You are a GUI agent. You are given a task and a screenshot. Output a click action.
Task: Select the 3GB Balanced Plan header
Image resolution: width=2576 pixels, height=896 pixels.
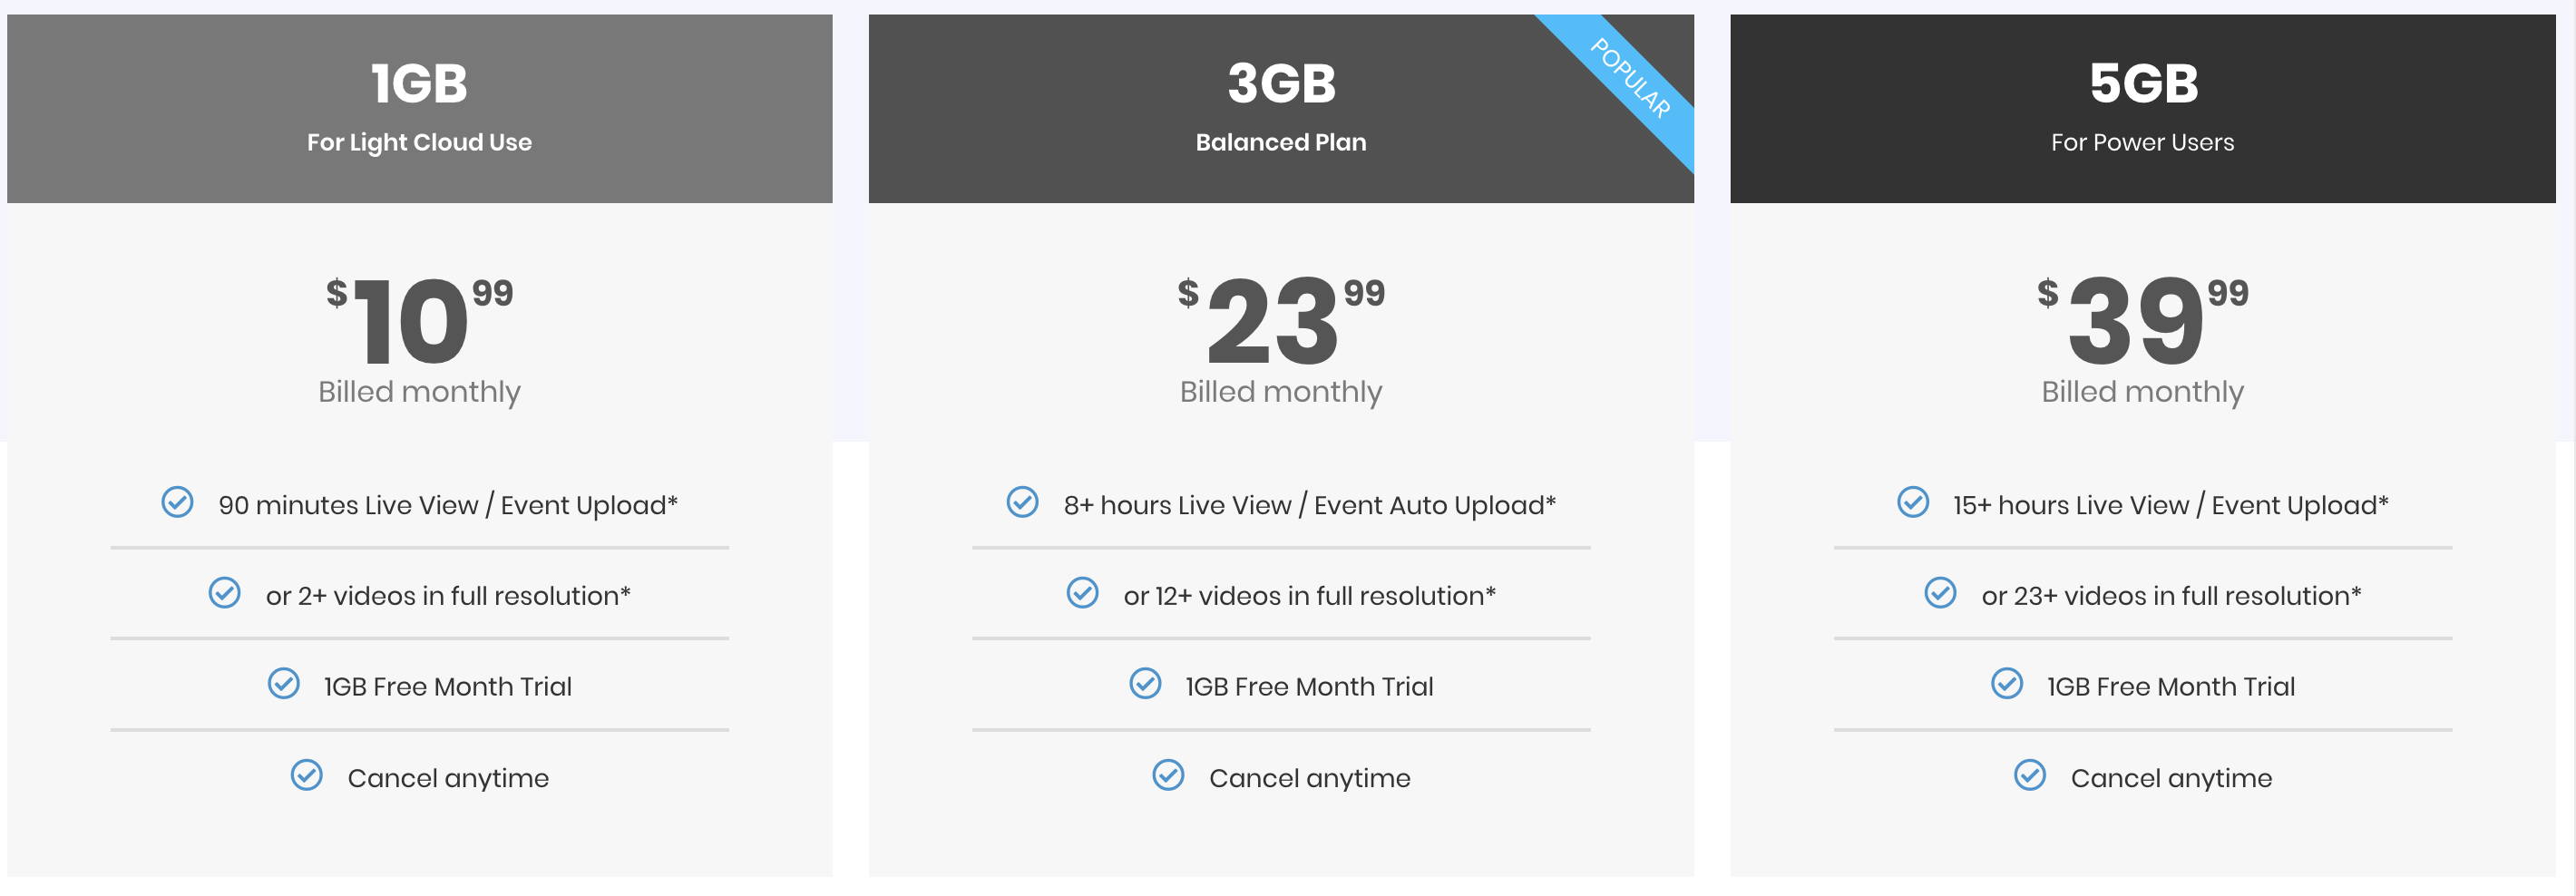point(1281,109)
